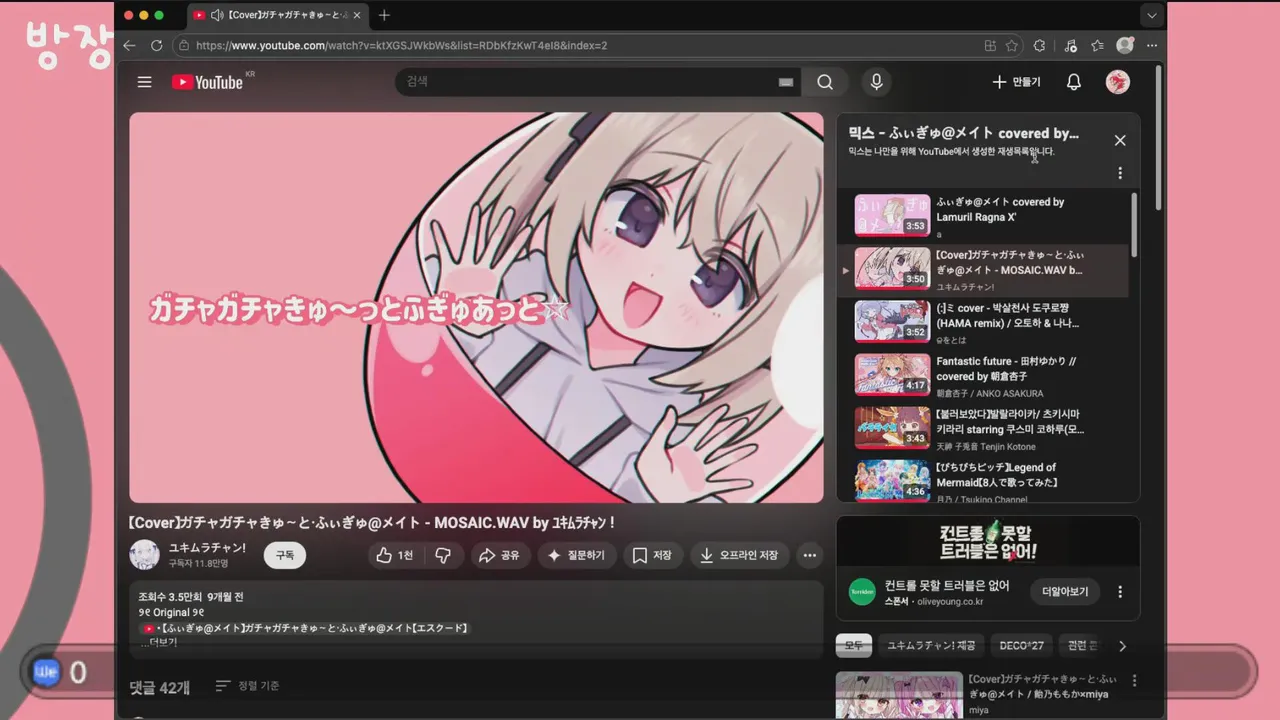1280x720 pixels.
Task: Start voice search with microphone icon
Action: pos(877,82)
